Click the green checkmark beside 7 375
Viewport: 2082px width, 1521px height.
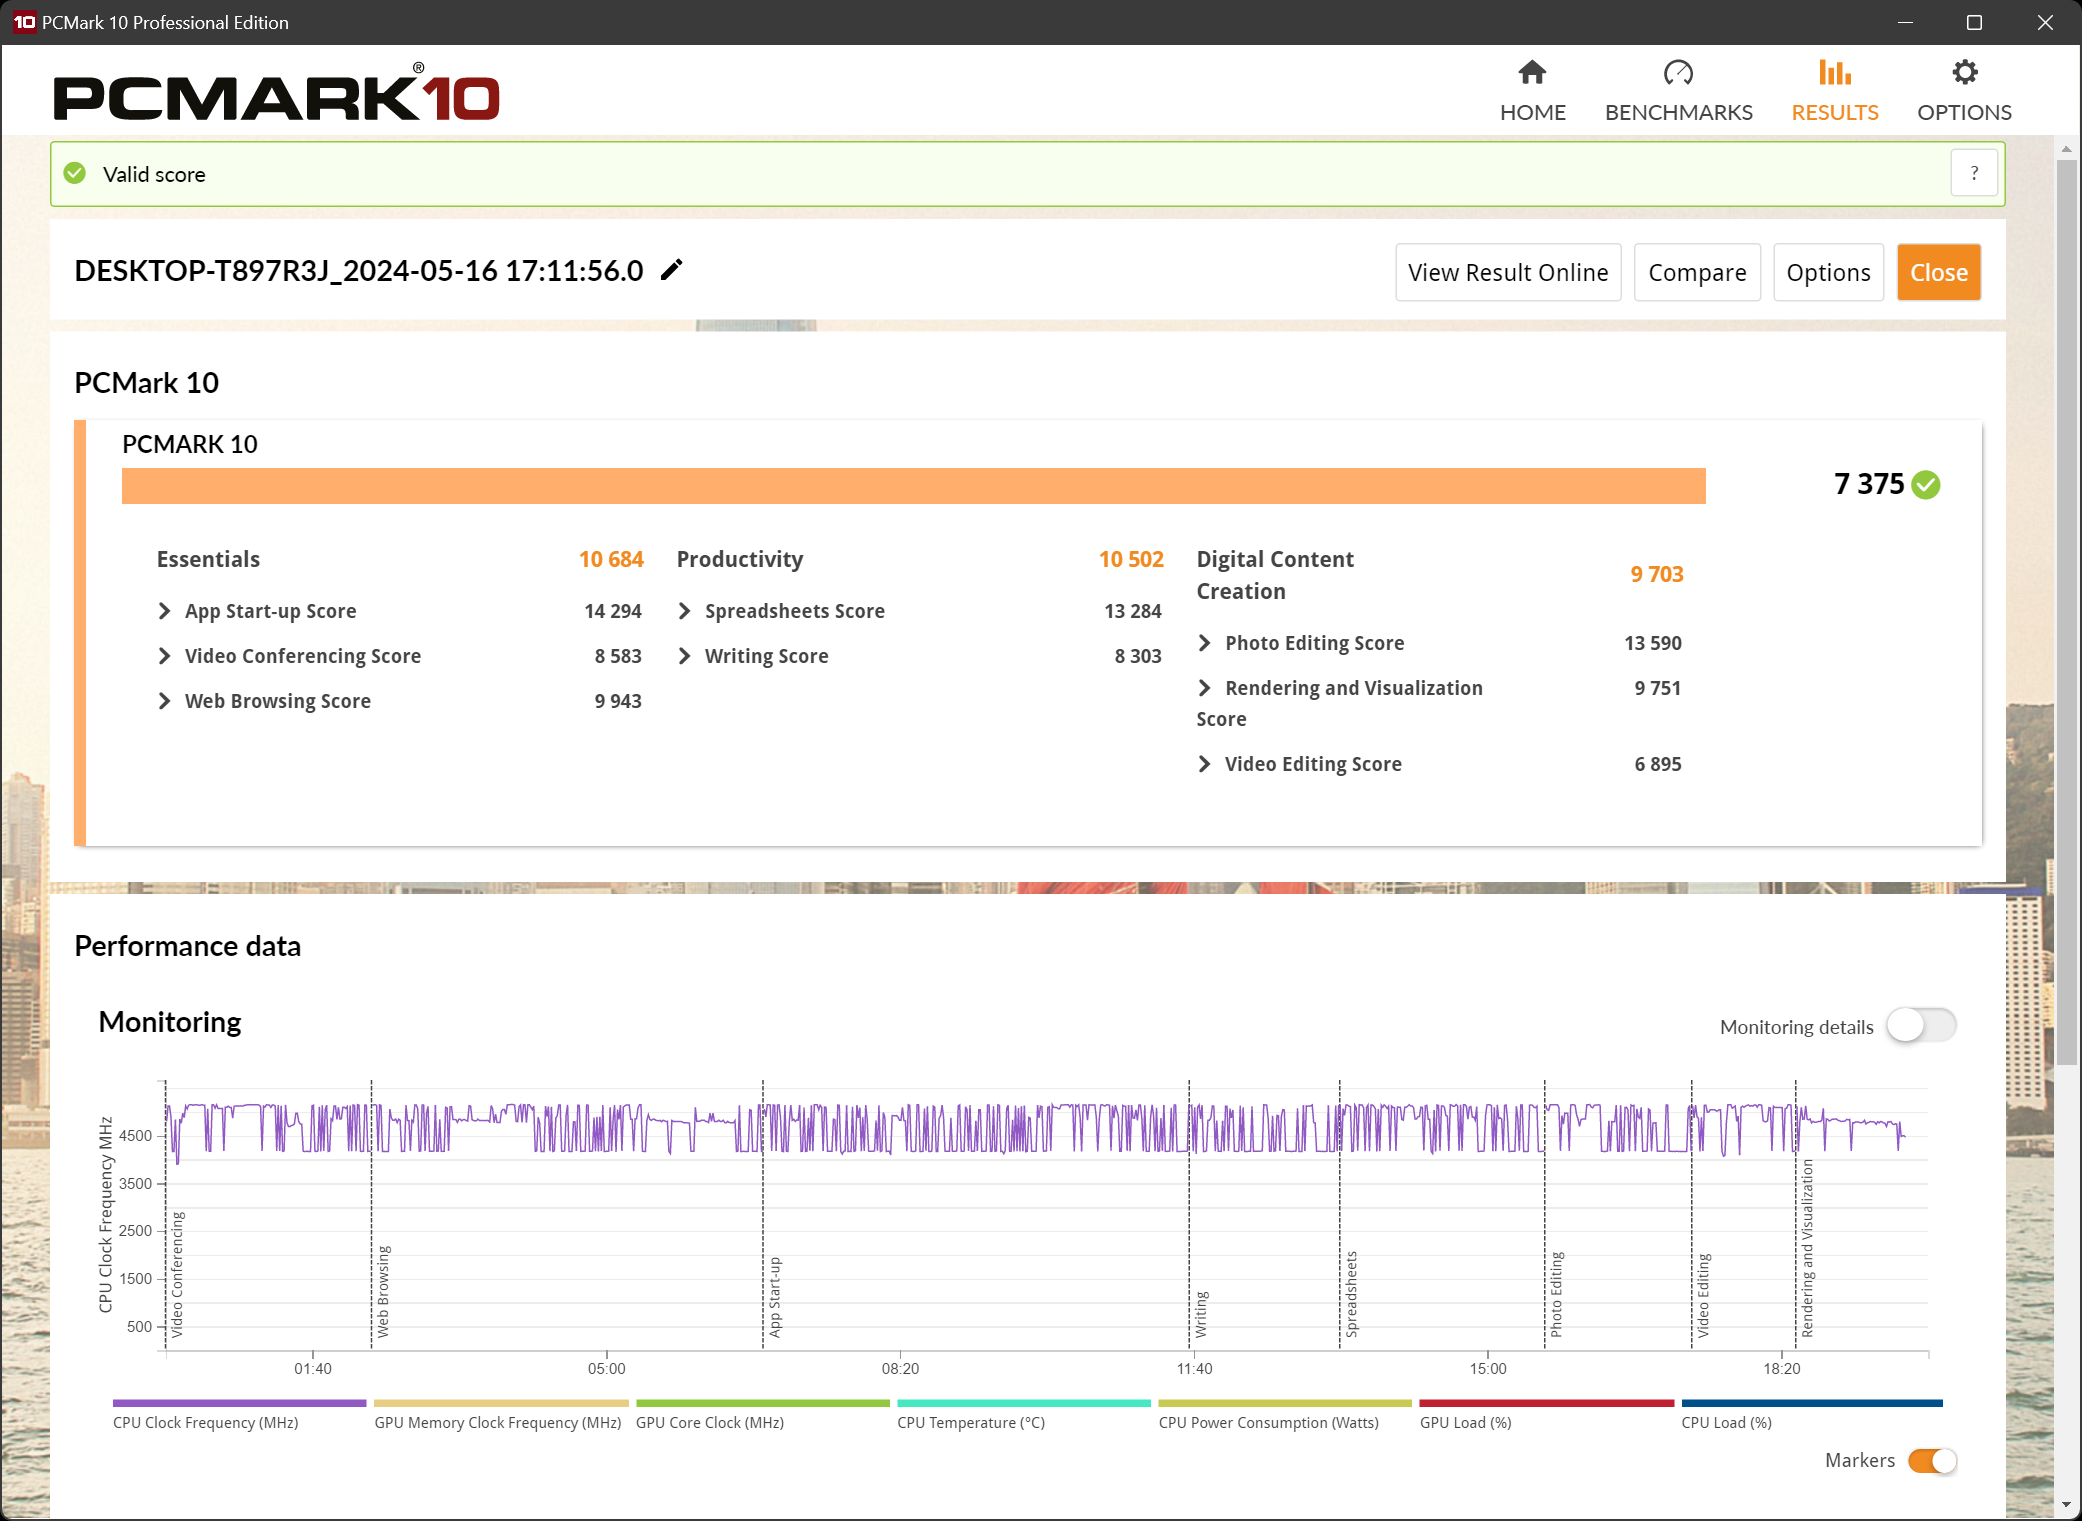pos(1926,485)
